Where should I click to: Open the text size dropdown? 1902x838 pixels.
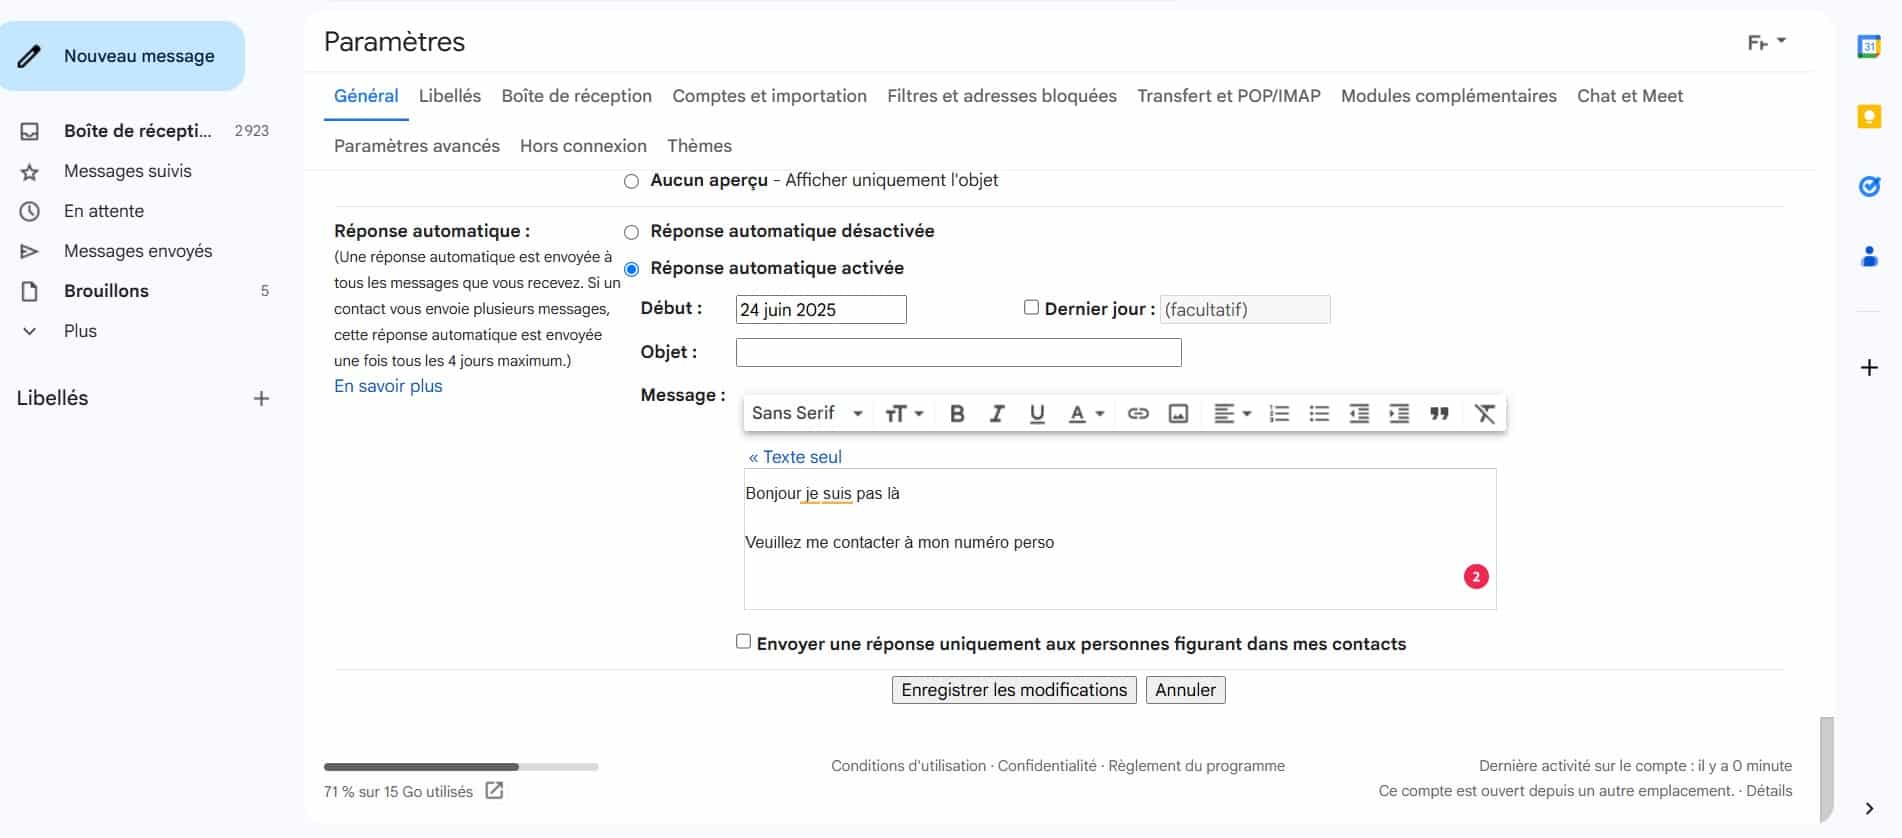tap(904, 413)
